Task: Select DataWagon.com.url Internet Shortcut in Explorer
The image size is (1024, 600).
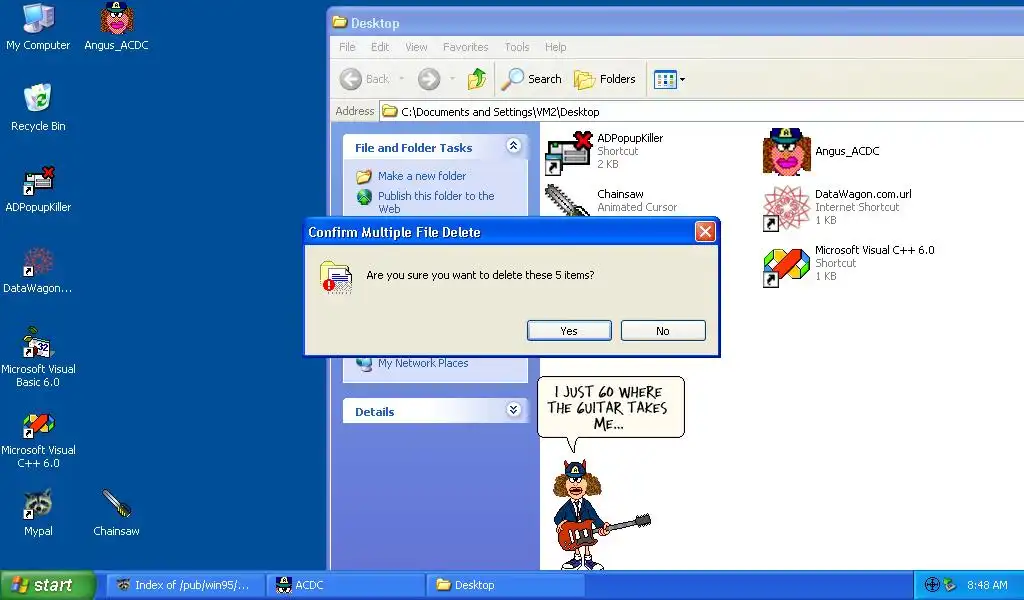Action: point(837,208)
